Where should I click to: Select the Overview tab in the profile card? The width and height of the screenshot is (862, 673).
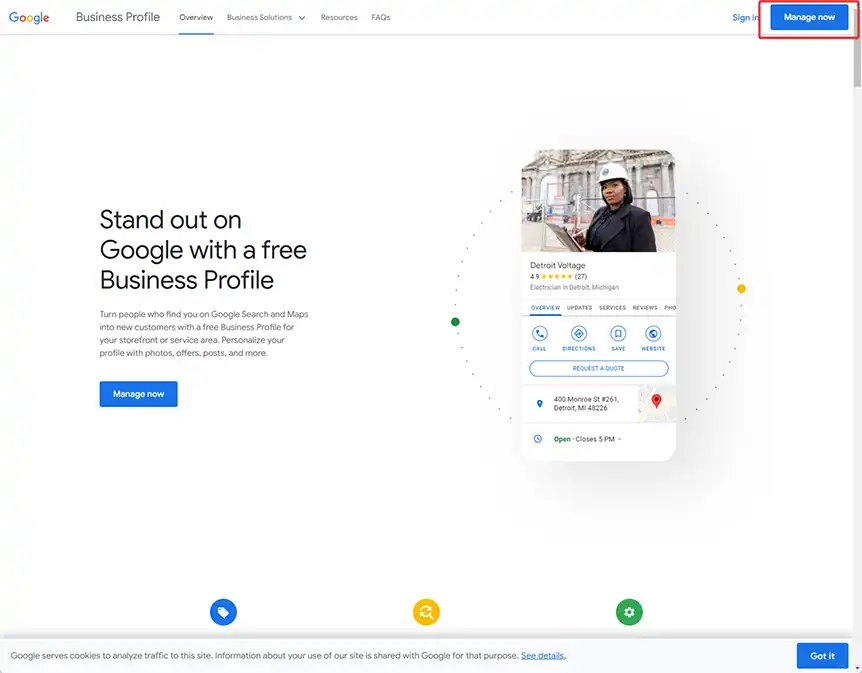pos(545,308)
